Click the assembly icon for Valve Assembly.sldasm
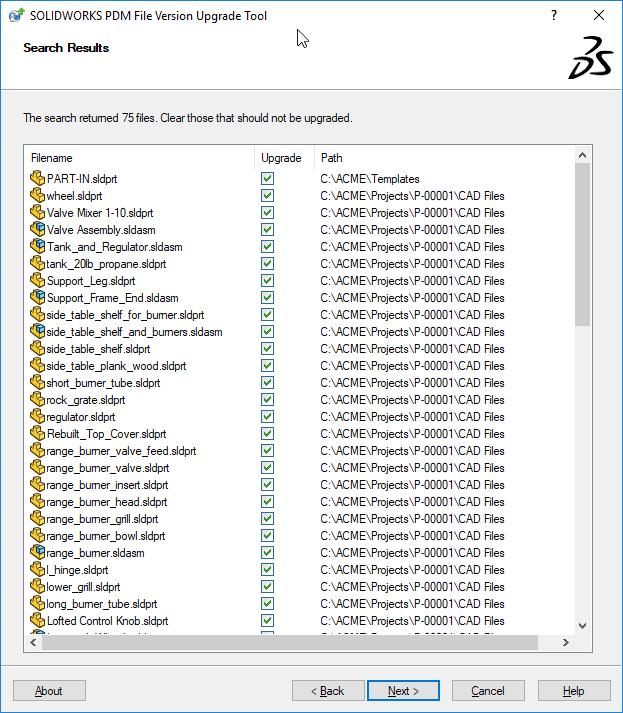623x713 pixels. (x=37, y=229)
